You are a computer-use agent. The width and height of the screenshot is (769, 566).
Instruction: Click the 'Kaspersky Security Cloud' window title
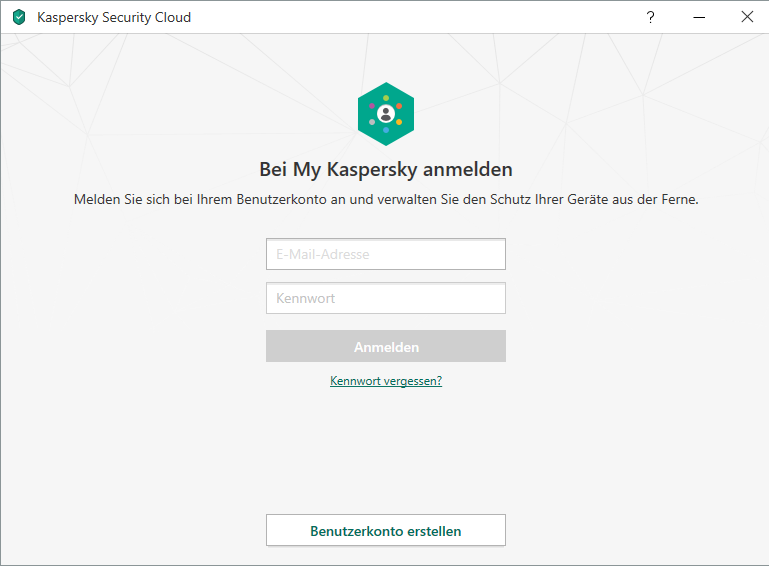114,18
